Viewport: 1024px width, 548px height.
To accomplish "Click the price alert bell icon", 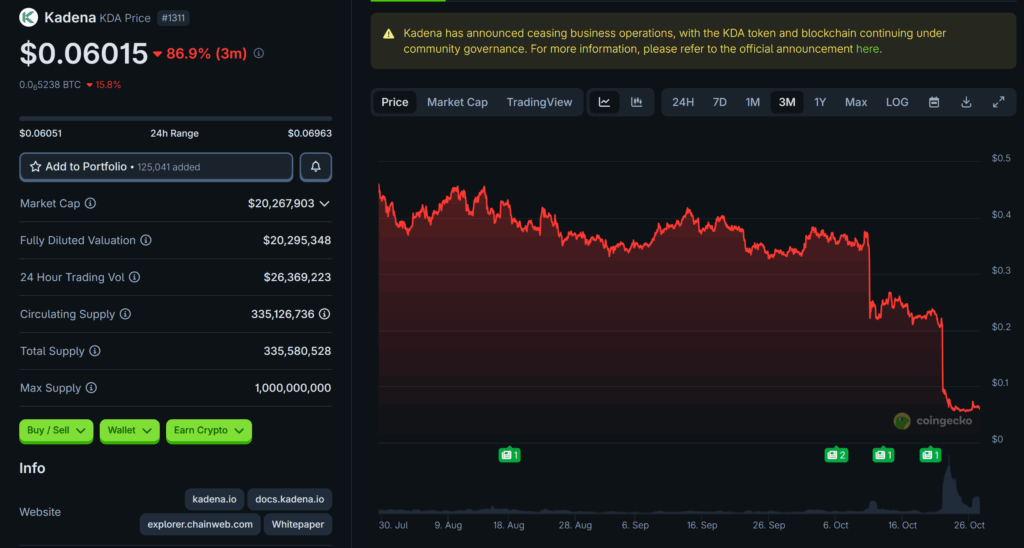I will coord(315,167).
